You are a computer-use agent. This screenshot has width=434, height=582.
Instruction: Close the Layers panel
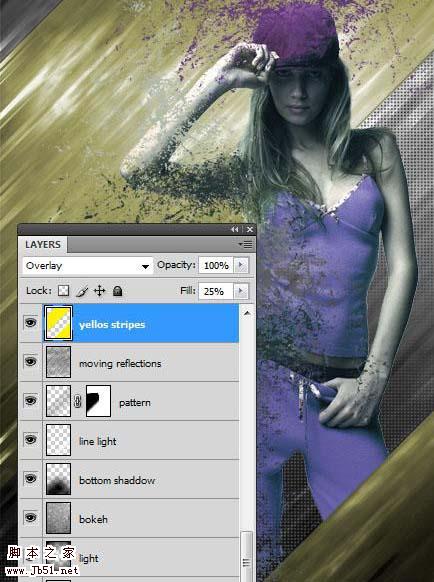click(x=250, y=230)
